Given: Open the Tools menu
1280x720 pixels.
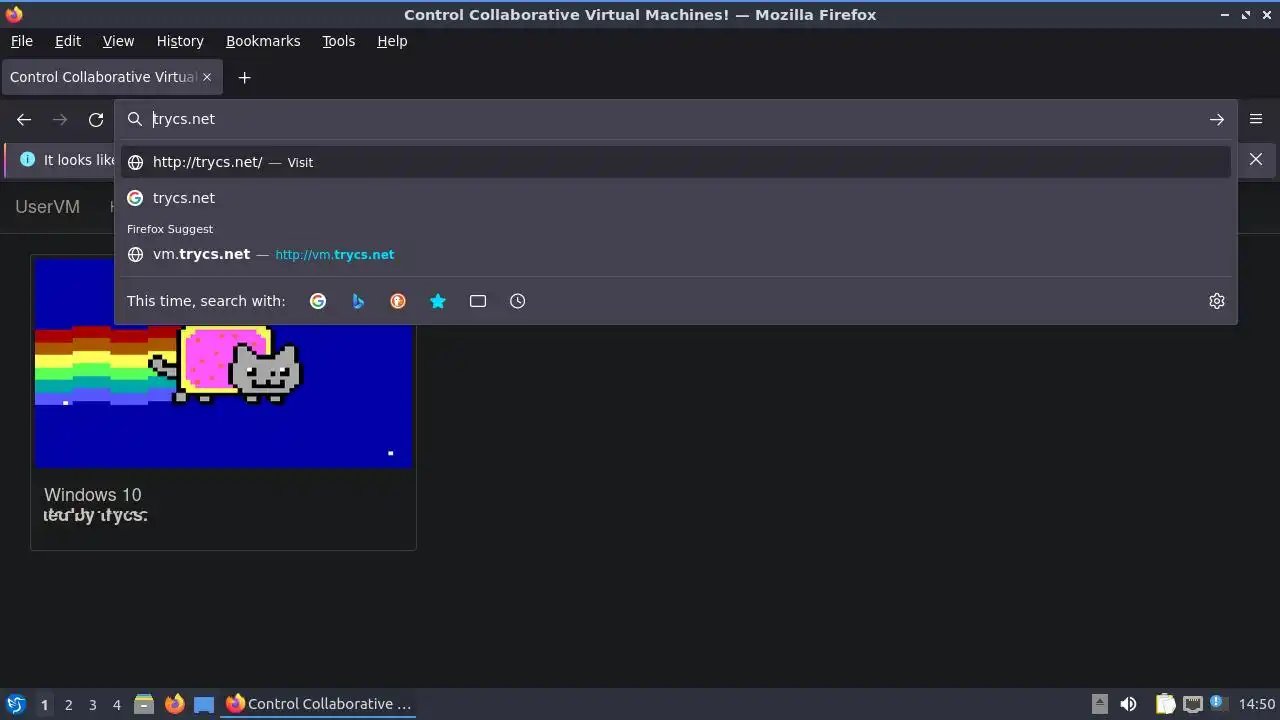Looking at the screenshot, I should 338,41.
